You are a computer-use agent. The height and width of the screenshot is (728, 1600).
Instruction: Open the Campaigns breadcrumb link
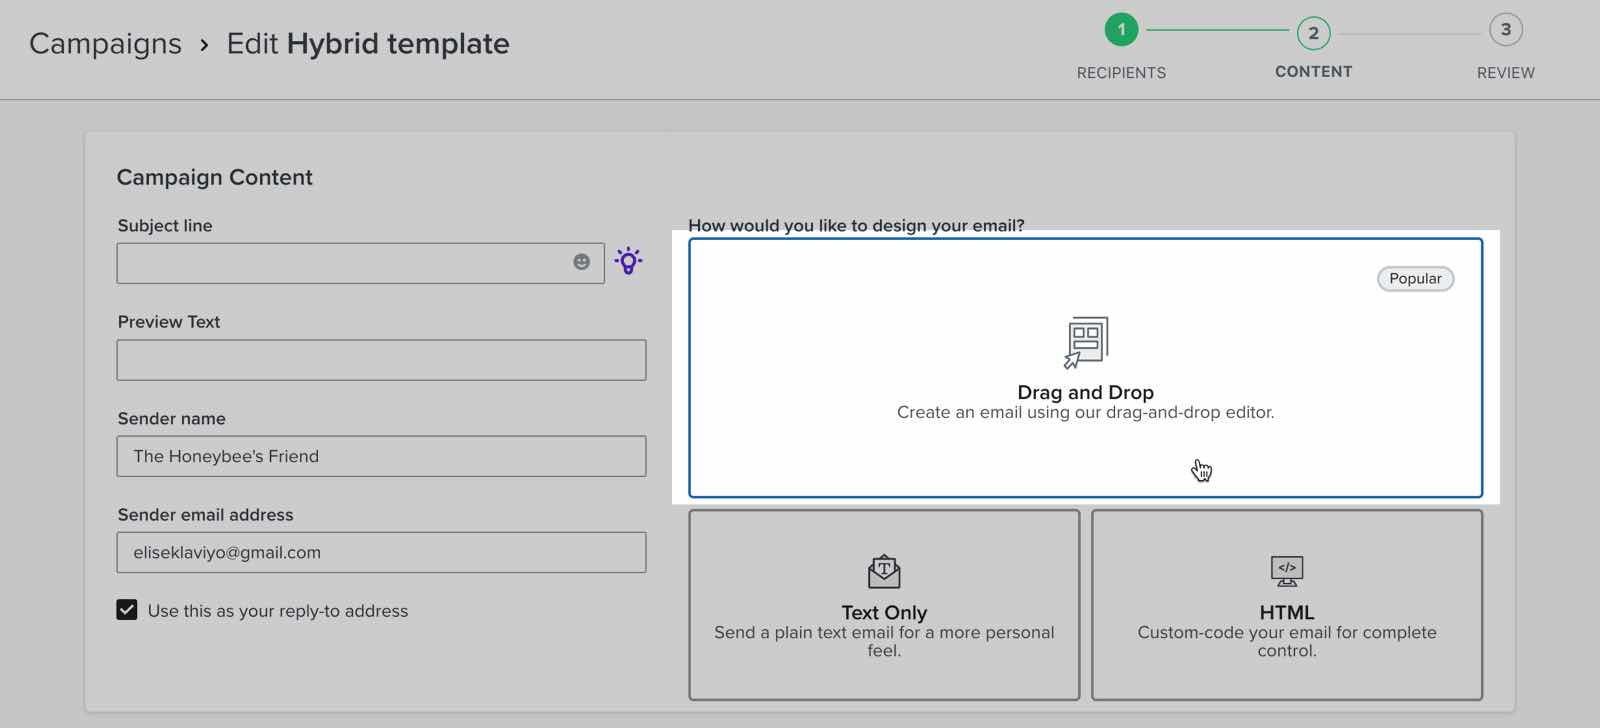coord(105,44)
